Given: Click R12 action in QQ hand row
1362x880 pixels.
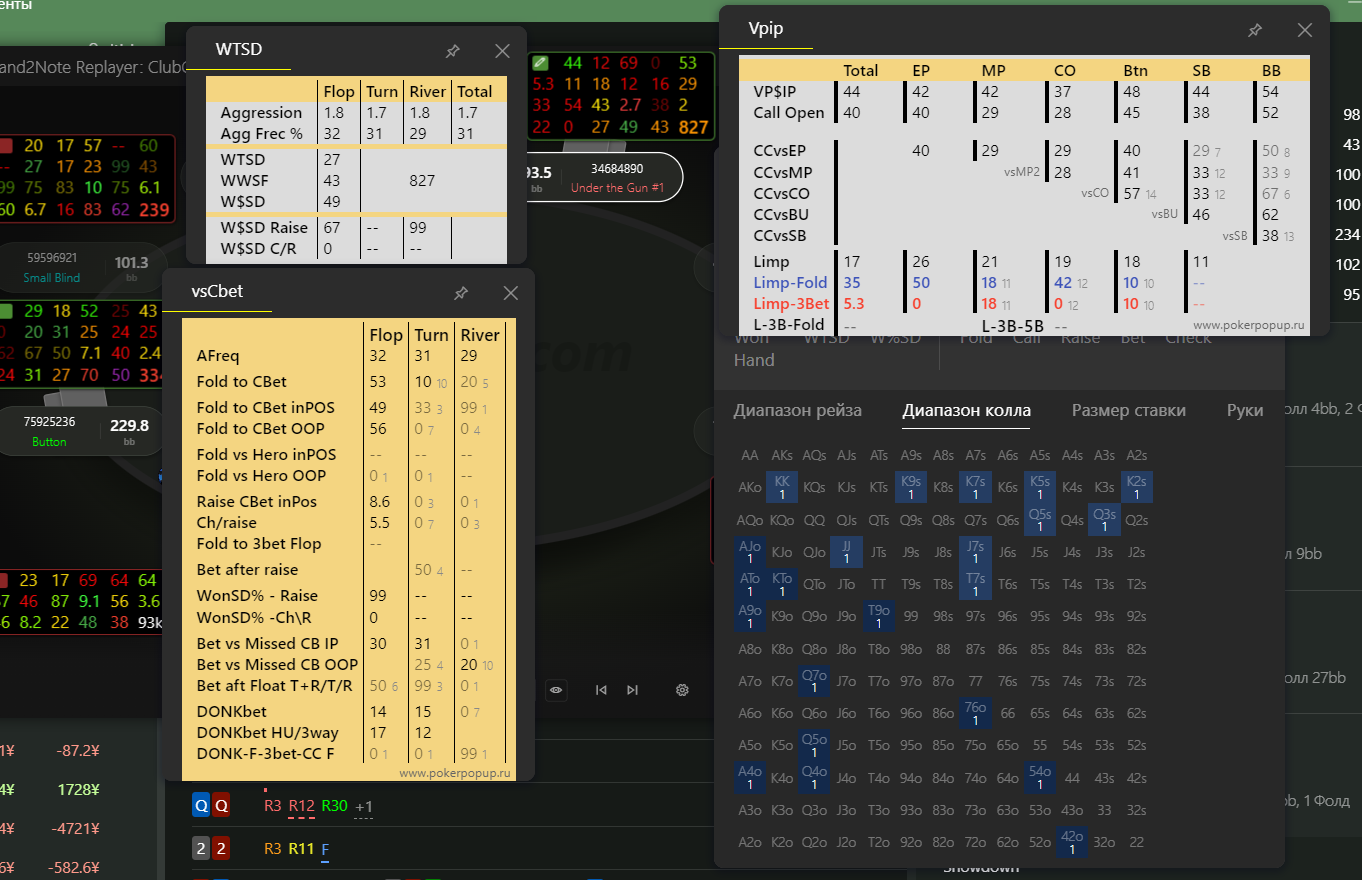Looking at the screenshot, I should pyautogui.click(x=302, y=806).
